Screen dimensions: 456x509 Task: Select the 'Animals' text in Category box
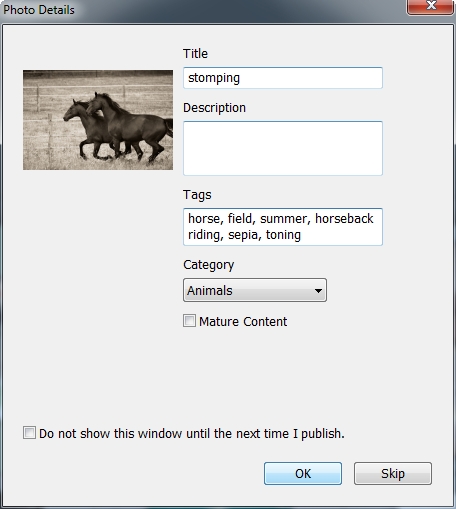click(x=210, y=291)
